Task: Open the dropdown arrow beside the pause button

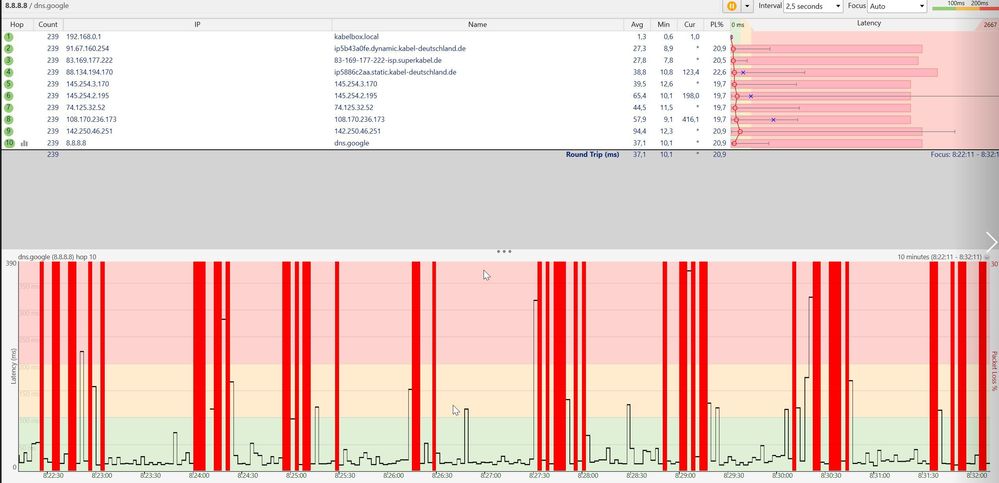Action: (747, 6)
